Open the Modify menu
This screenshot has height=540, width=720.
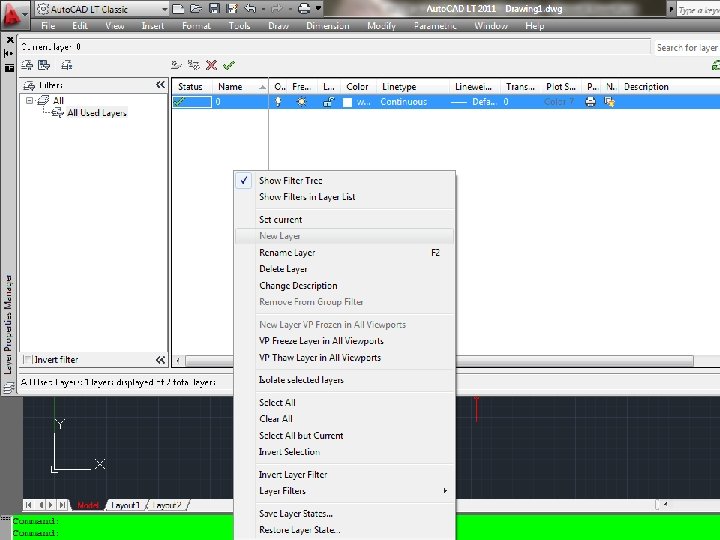(381, 26)
